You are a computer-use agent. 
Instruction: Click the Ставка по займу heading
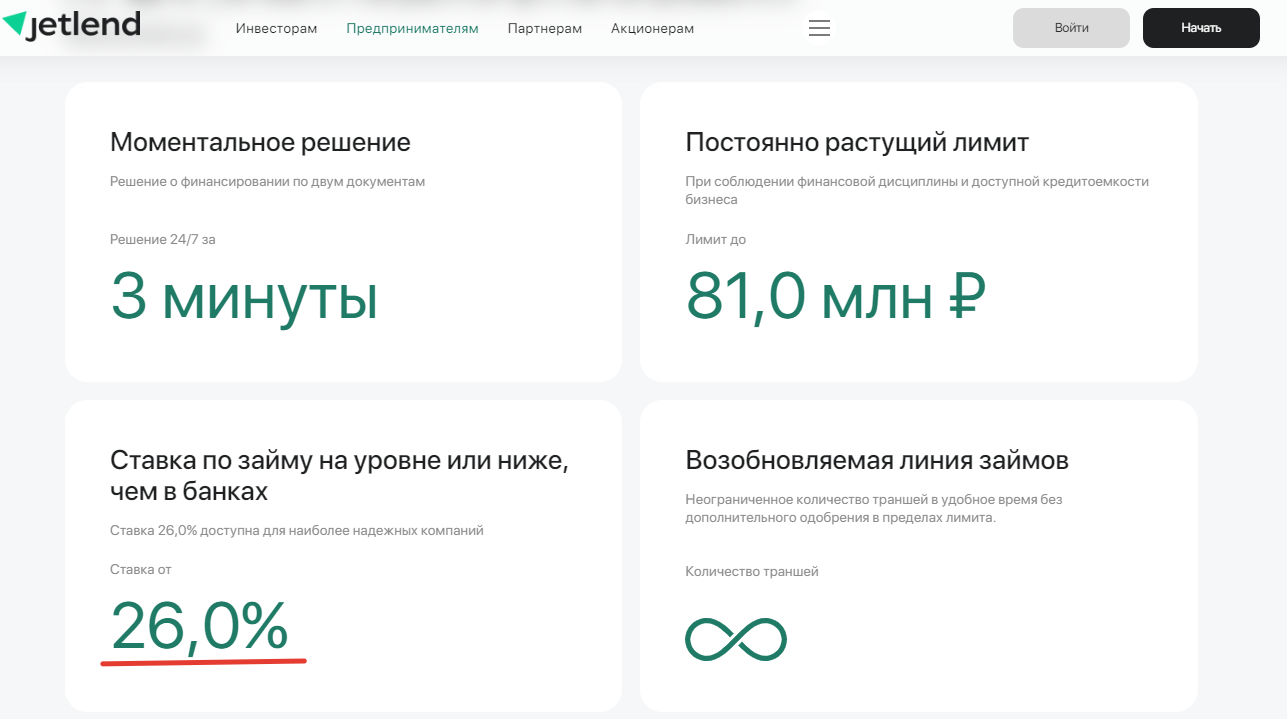pyautogui.click(x=339, y=476)
